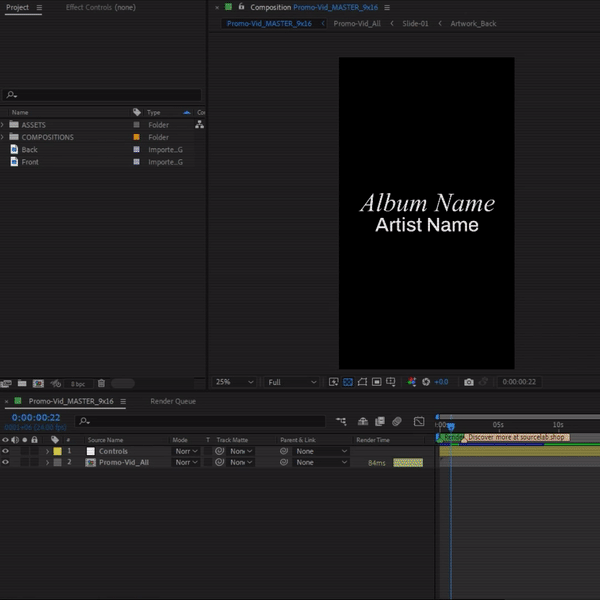Take a snapshot with the camera icon
The width and height of the screenshot is (600, 600).
469,382
